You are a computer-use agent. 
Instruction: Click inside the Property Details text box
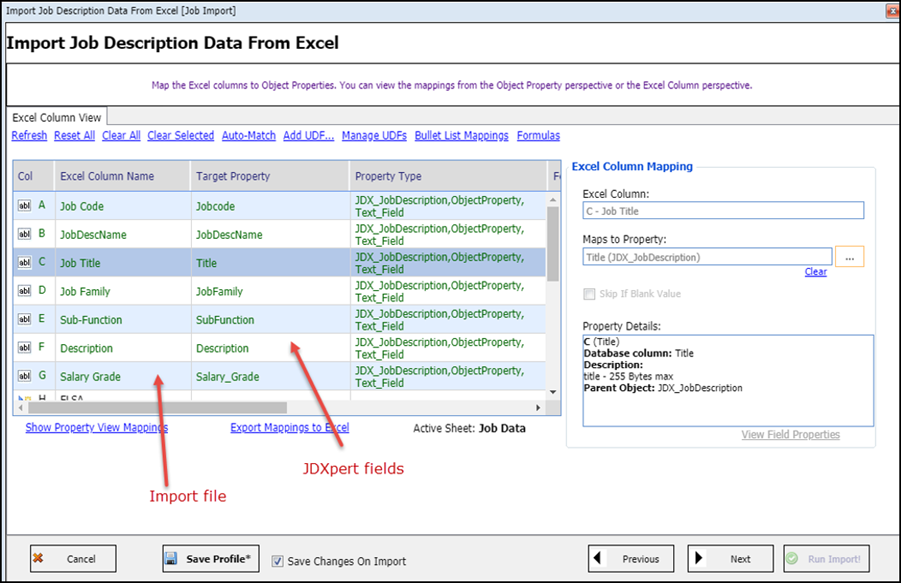[x=728, y=381]
